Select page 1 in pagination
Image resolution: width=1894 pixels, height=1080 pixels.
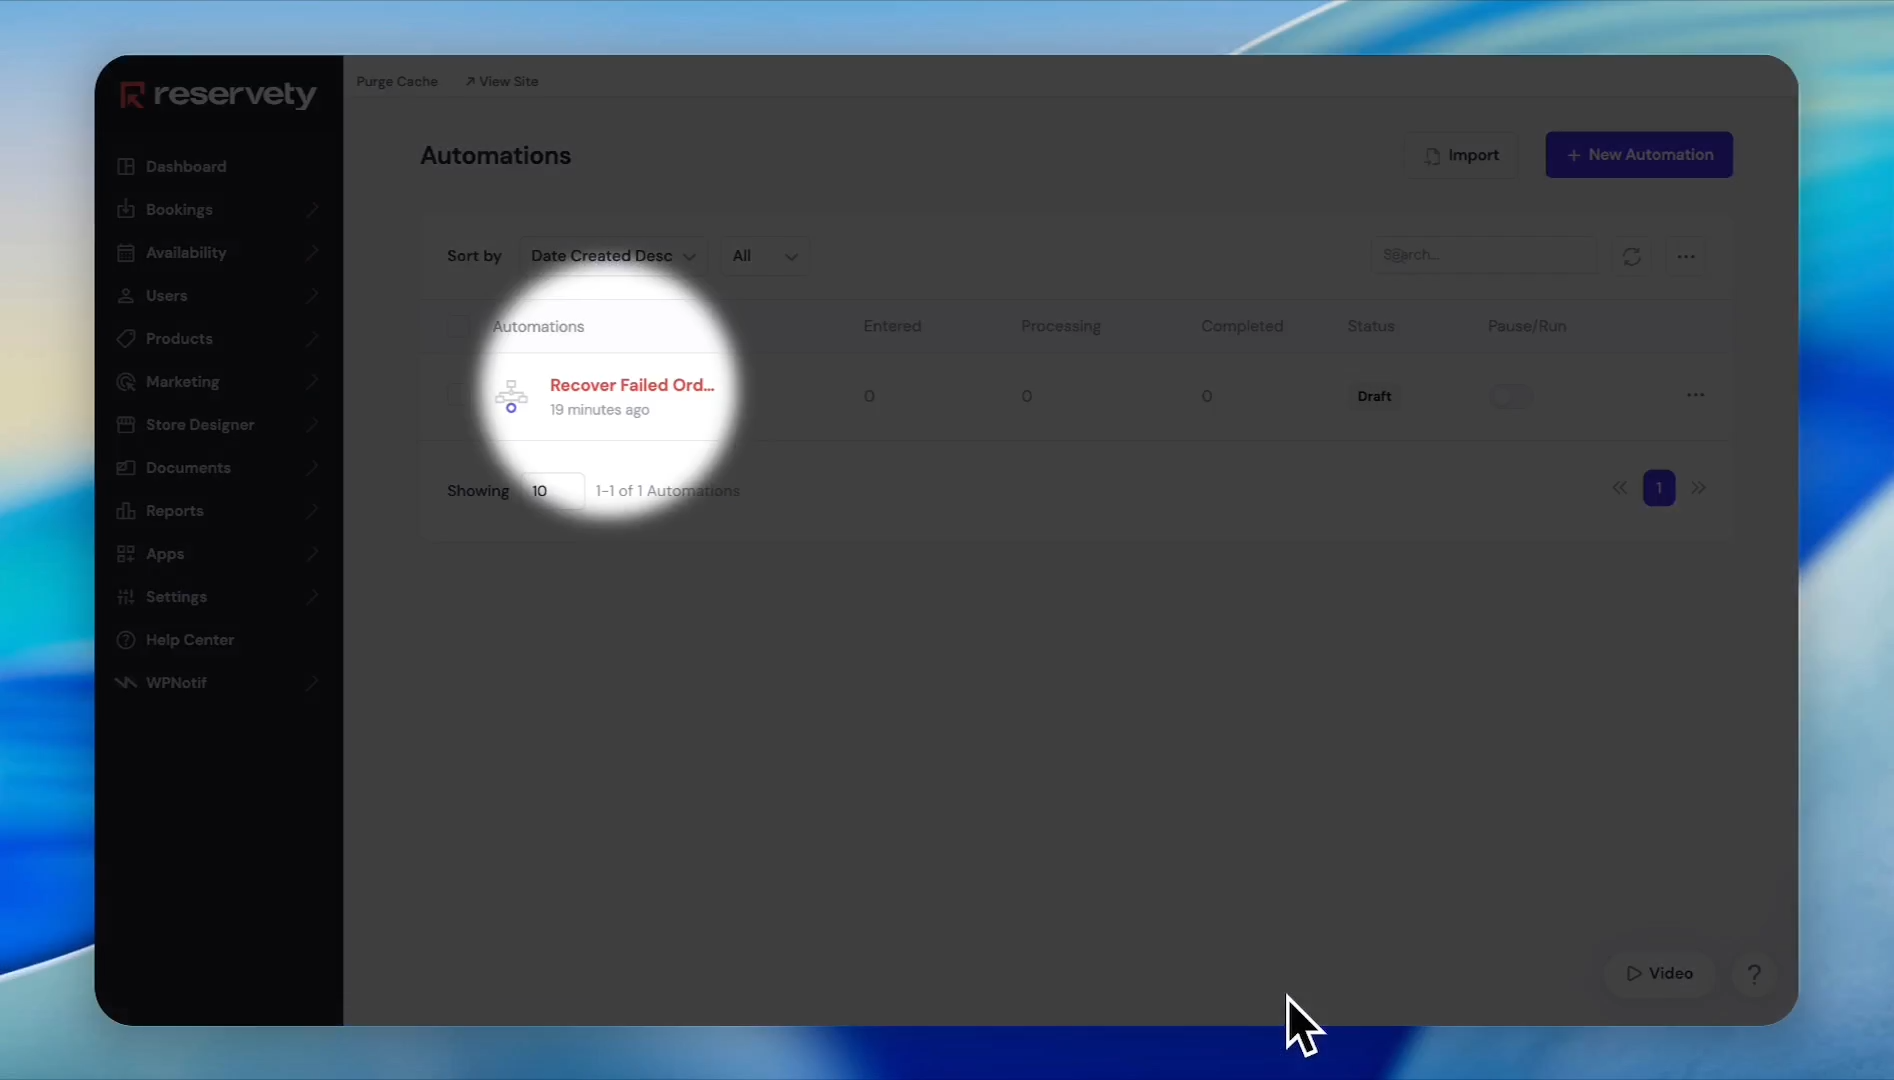coord(1659,488)
